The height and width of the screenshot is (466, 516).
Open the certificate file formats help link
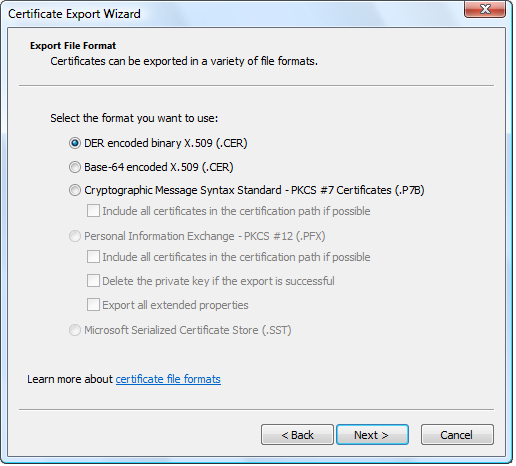click(168, 379)
